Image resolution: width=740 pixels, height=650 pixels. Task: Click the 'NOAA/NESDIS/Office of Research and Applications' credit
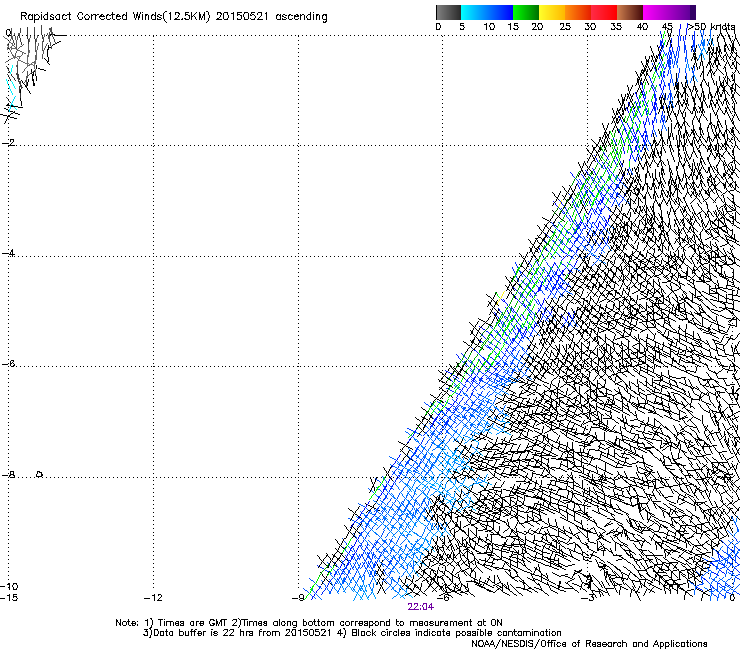coord(589,643)
